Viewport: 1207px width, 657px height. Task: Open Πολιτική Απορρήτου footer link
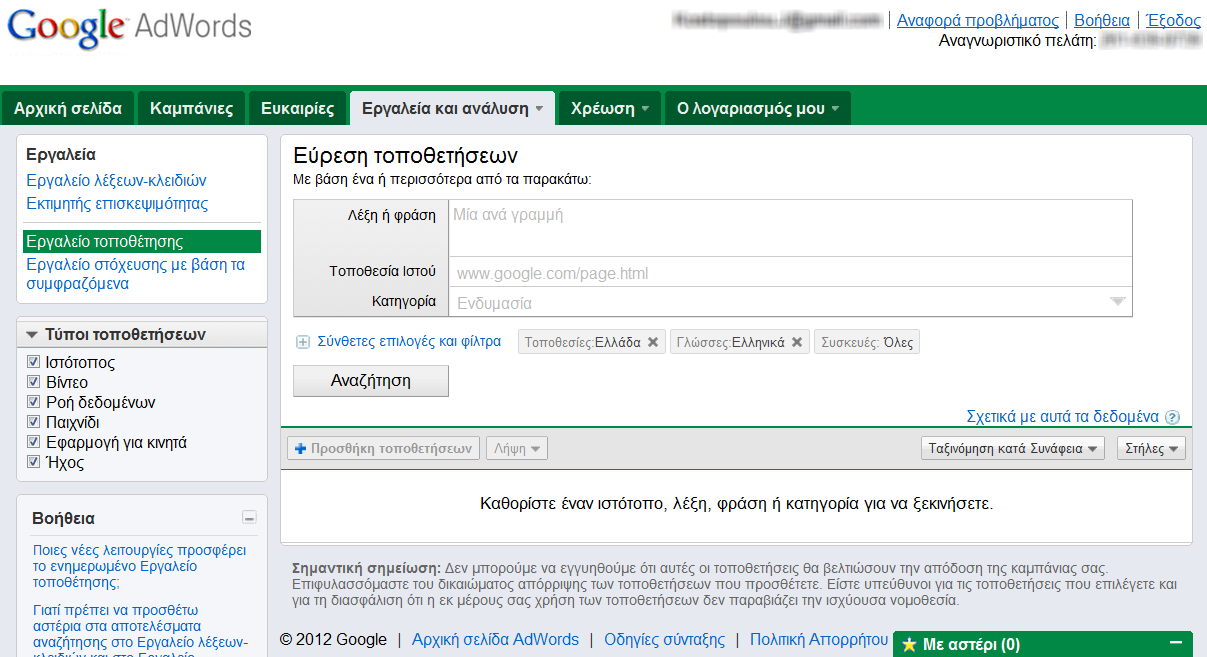(819, 640)
